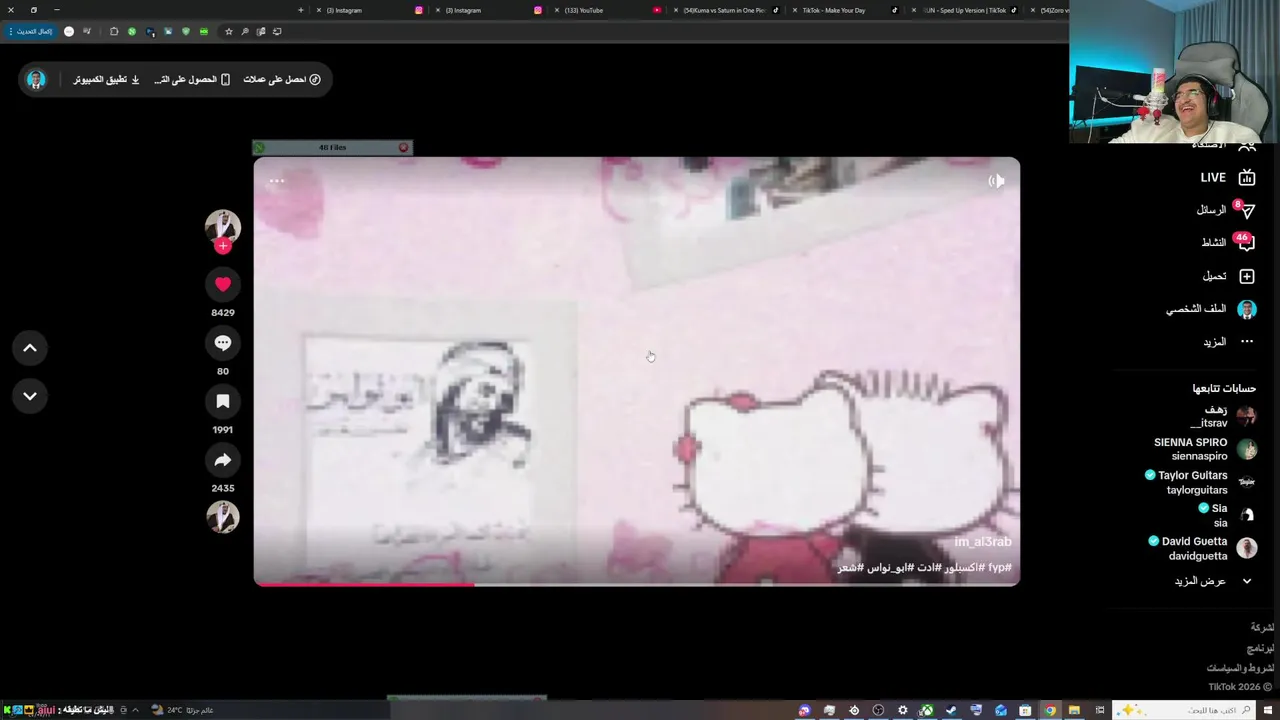Image resolution: width=1280 pixels, height=720 pixels.
Task: Open Steam in the taskbar
Action: pos(951,710)
